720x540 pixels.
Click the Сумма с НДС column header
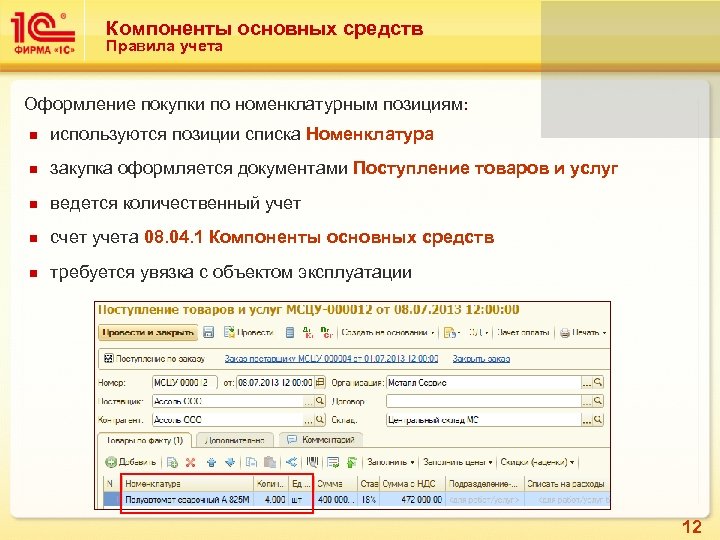[x=412, y=484]
